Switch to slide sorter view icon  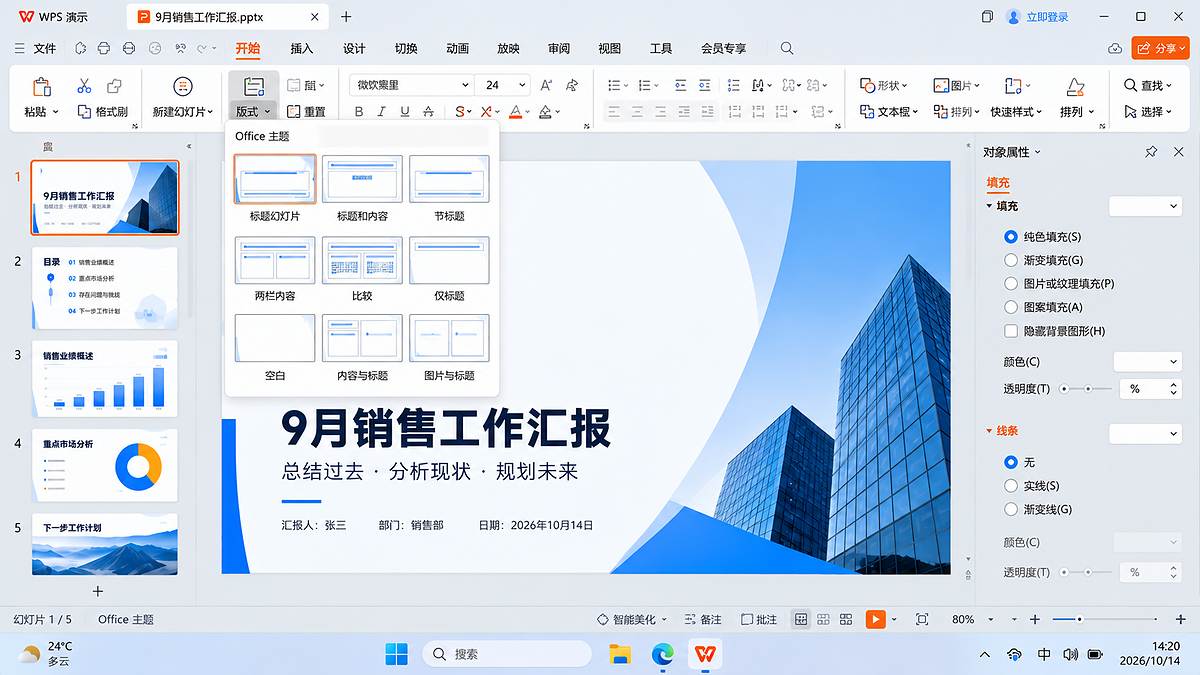pos(824,620)
